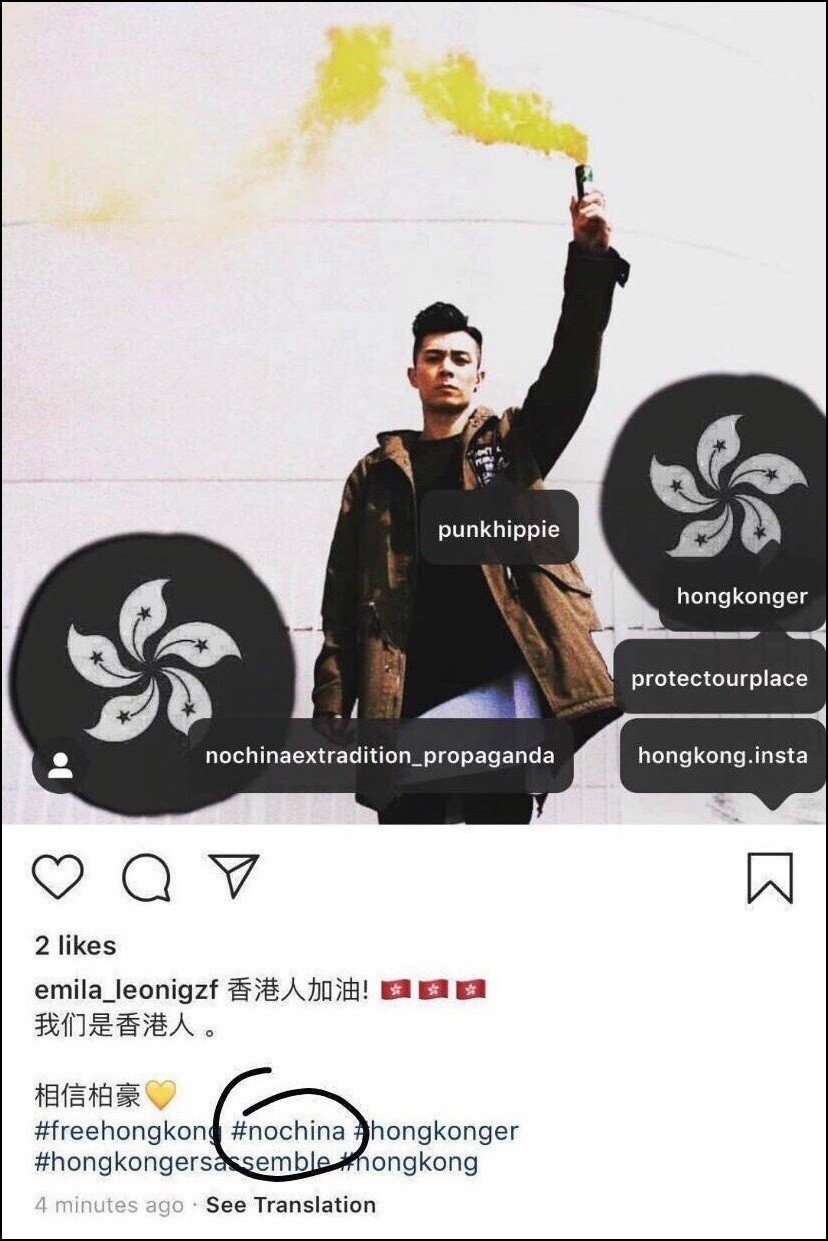The image size is (828, 1241).
Task: Click See Translation
Action: point(291,1205)
